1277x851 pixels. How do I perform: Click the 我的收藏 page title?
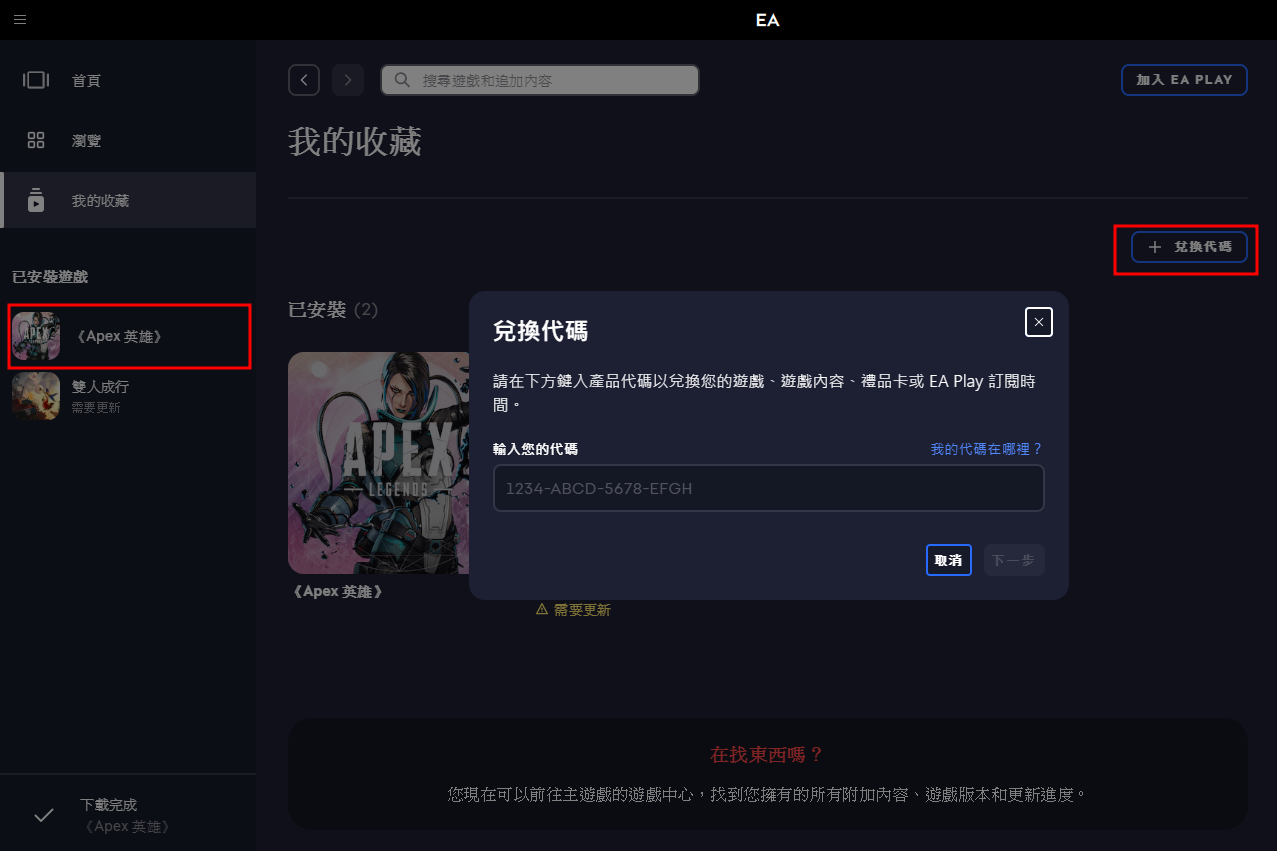coord(354,141)
